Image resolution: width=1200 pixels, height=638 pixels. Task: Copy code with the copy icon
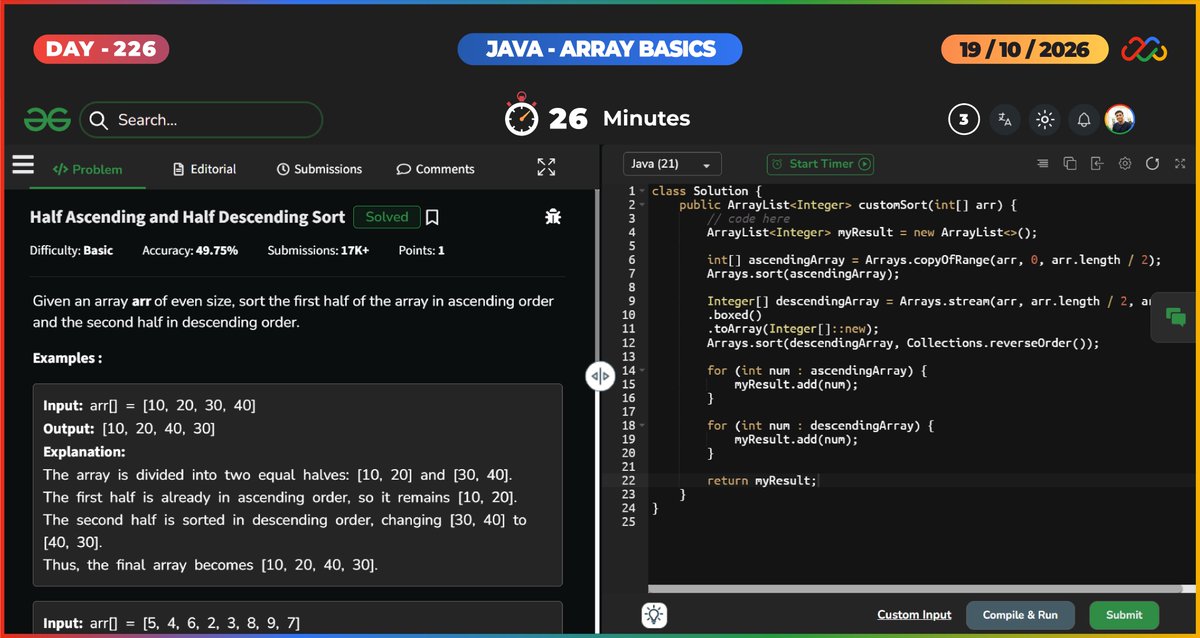(x=1070, y=163)
